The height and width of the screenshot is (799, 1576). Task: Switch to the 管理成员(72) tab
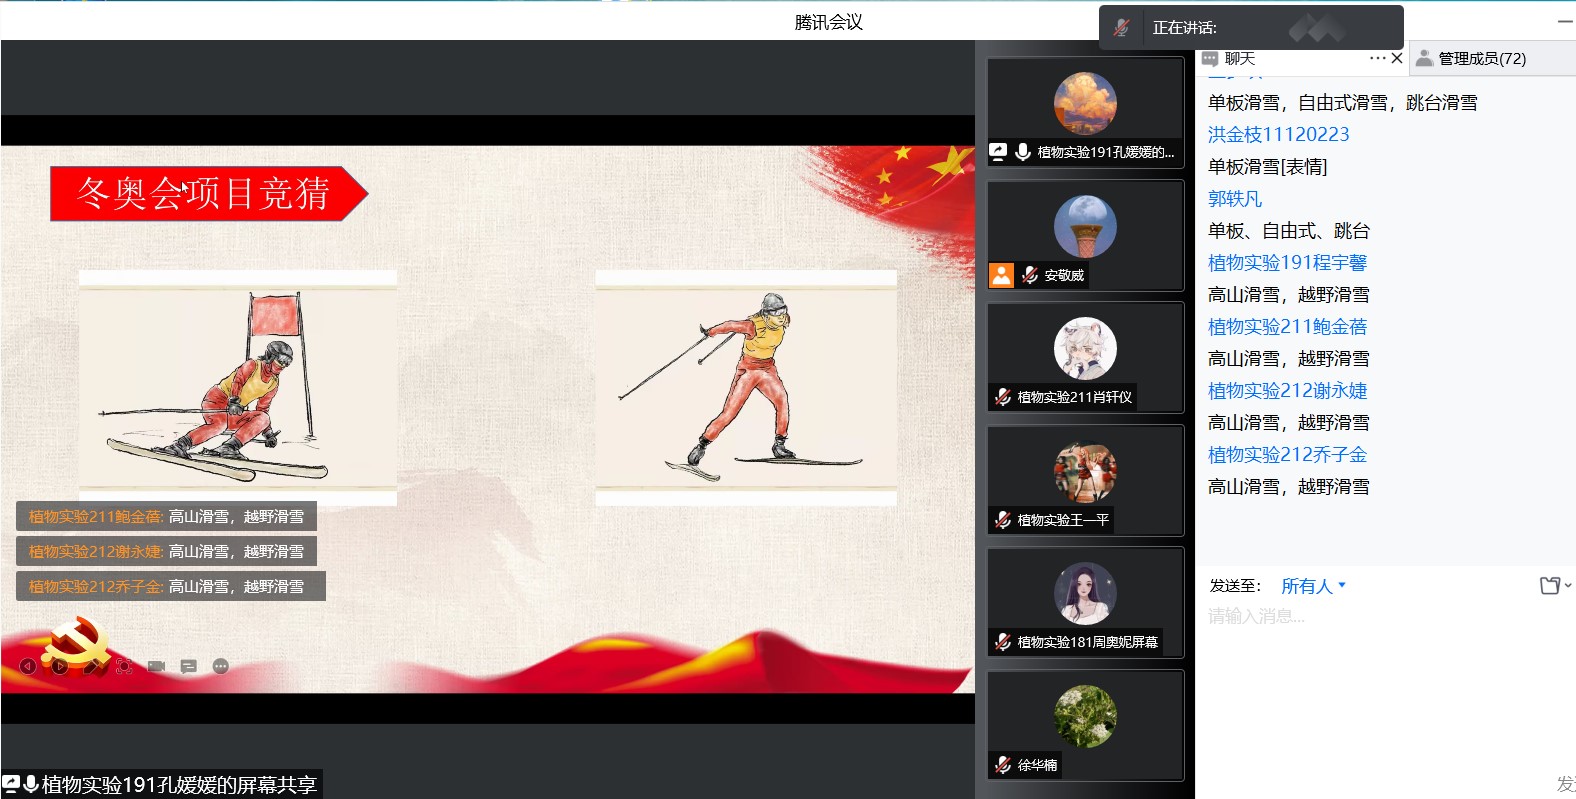[x=1481, y=59]
